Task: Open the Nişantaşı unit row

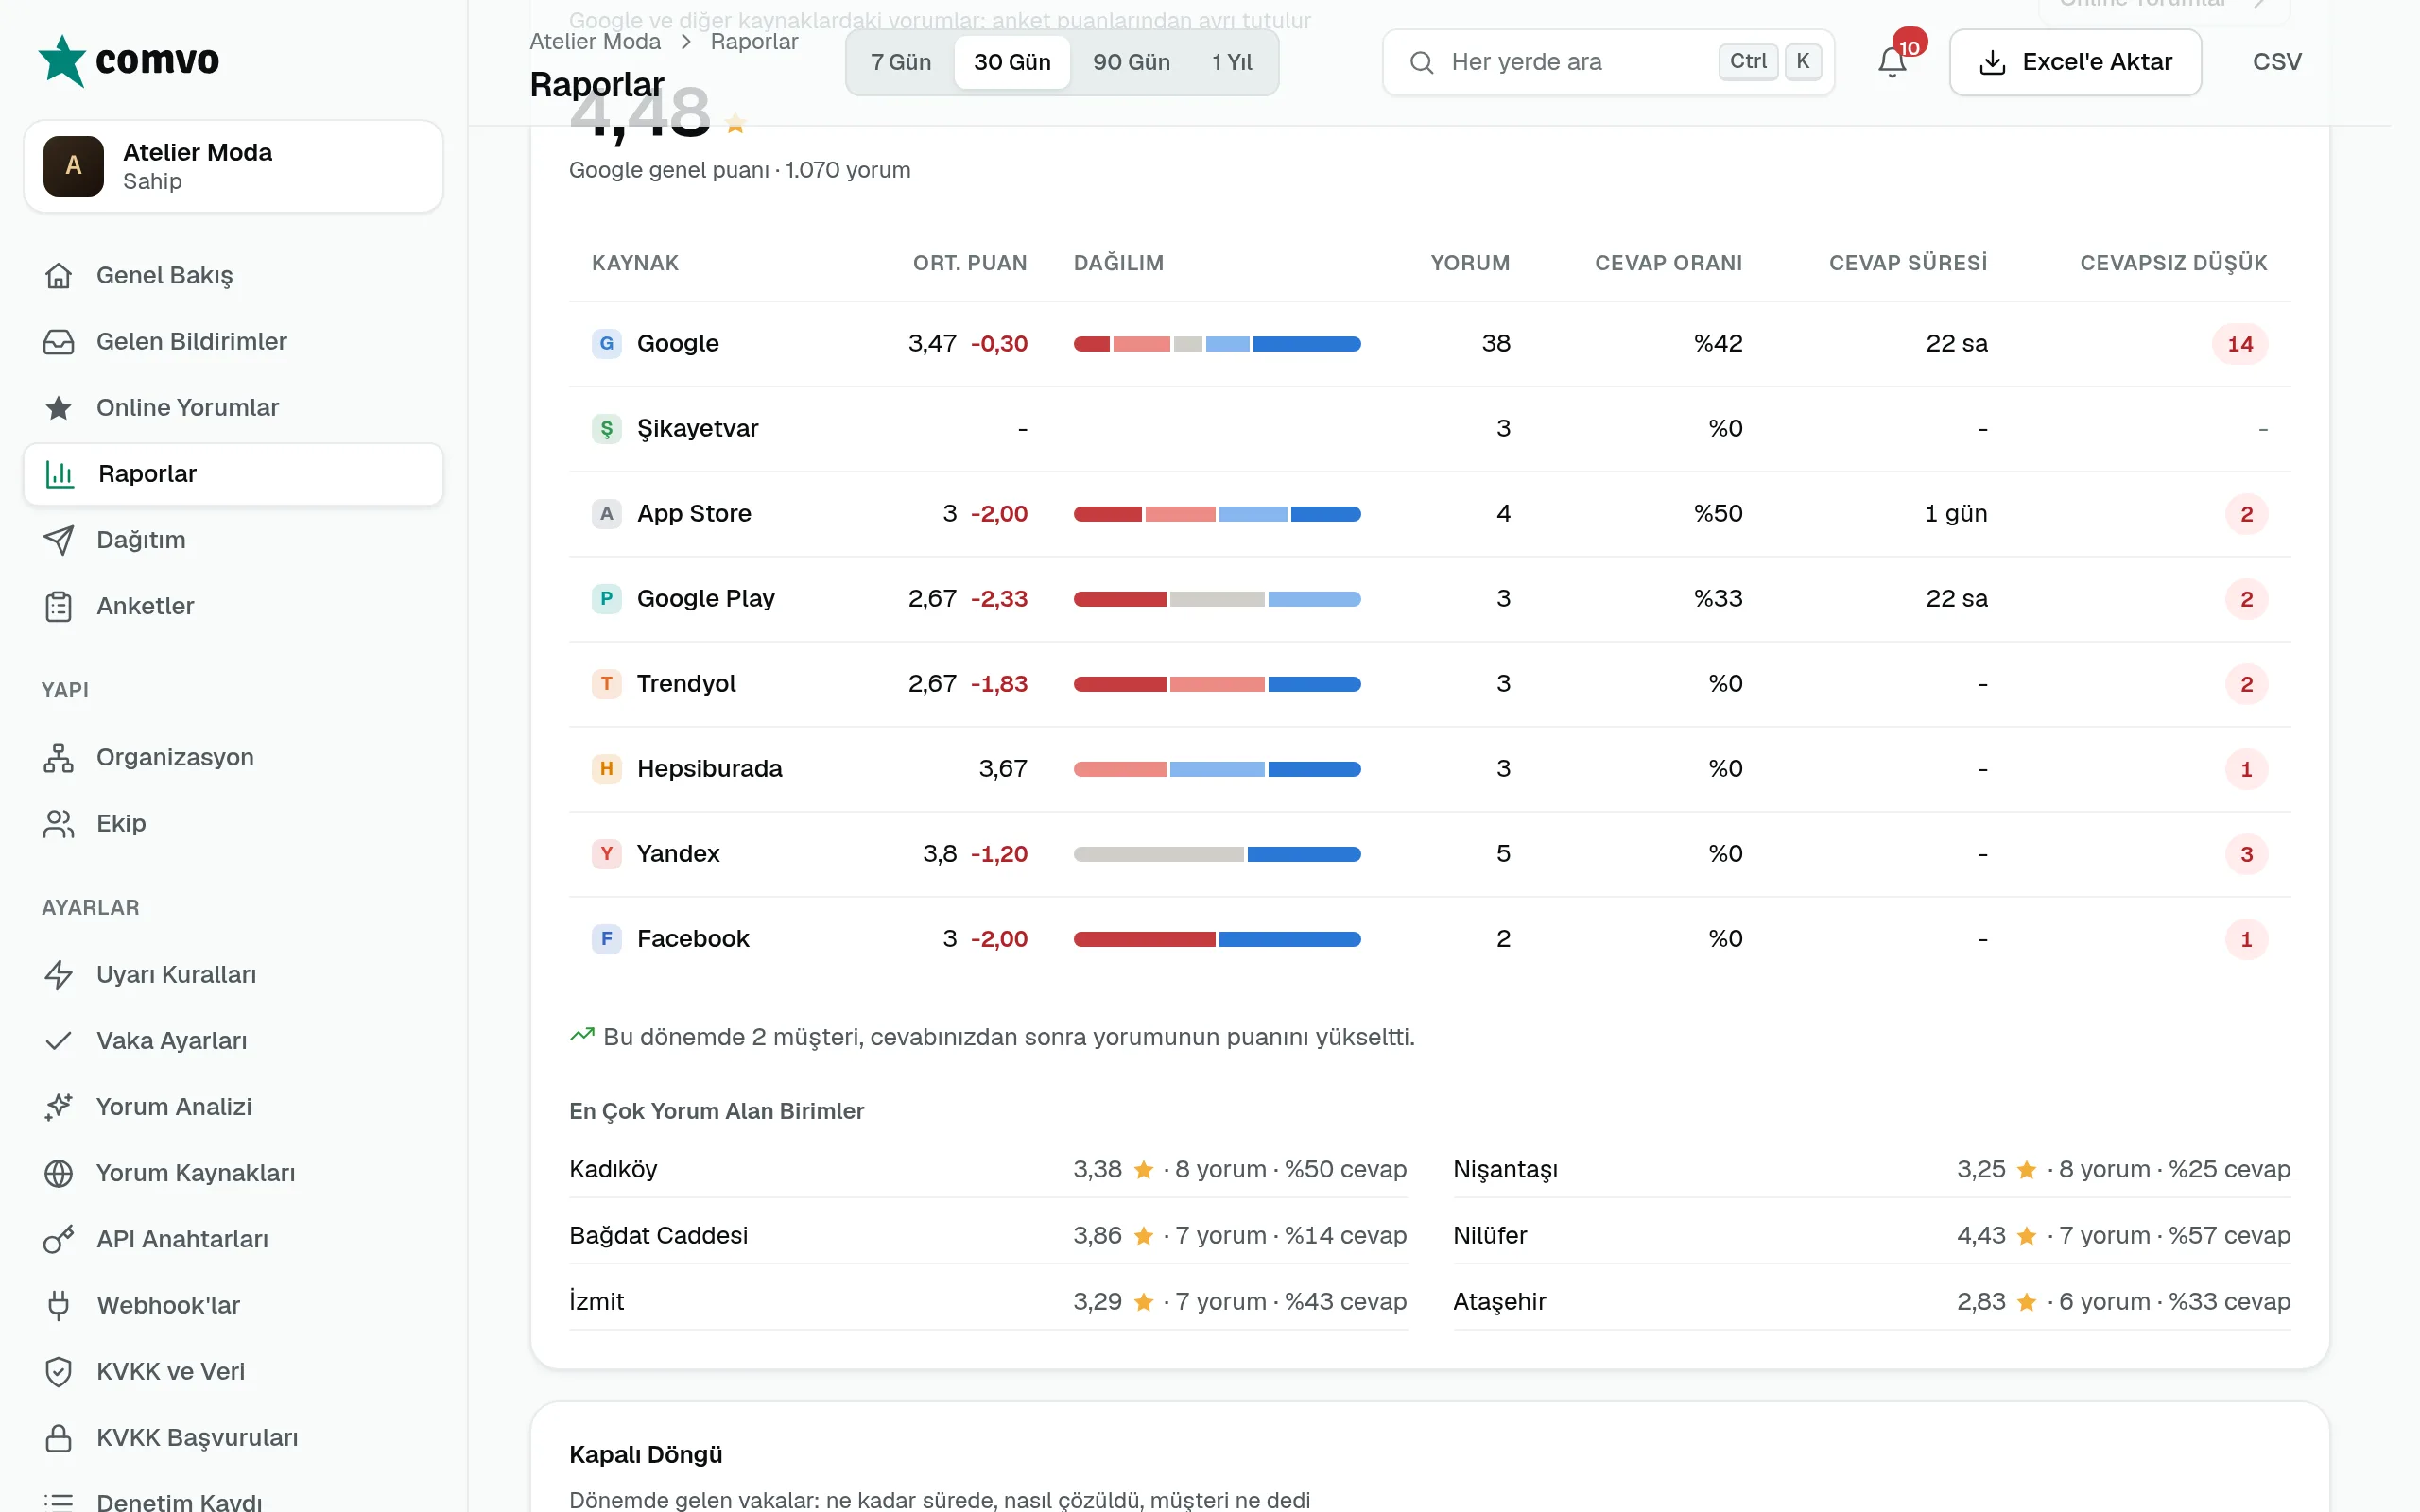Action: (1871, 1169)
